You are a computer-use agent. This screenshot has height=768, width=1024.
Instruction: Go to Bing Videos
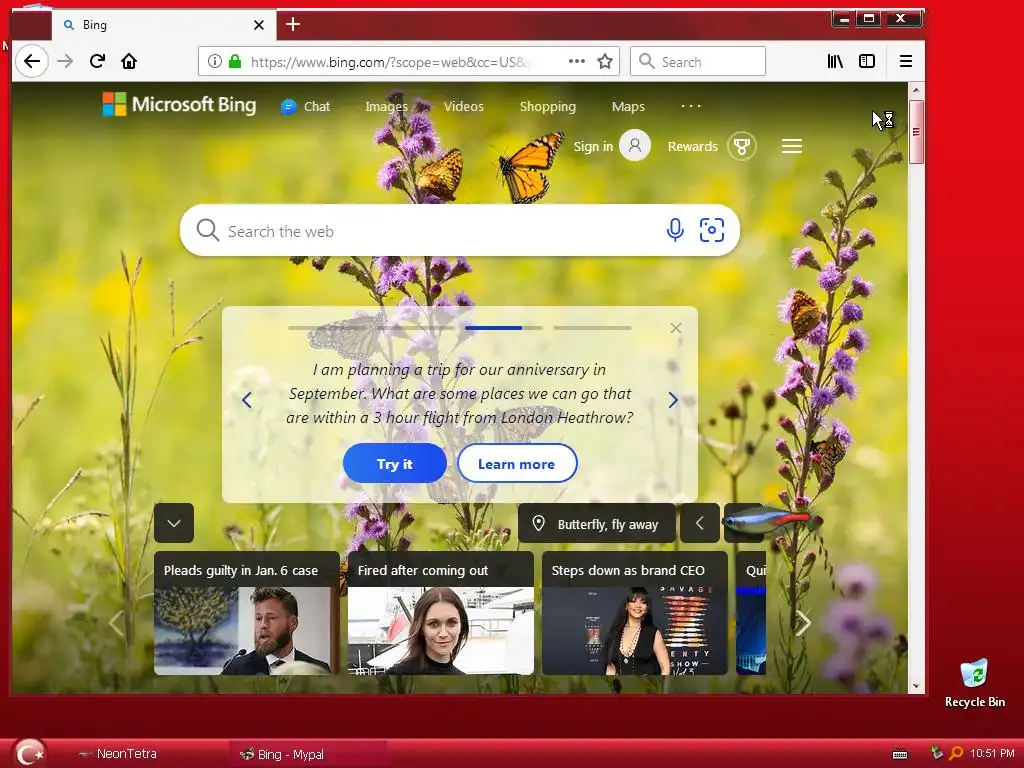[x=464, y=106]
